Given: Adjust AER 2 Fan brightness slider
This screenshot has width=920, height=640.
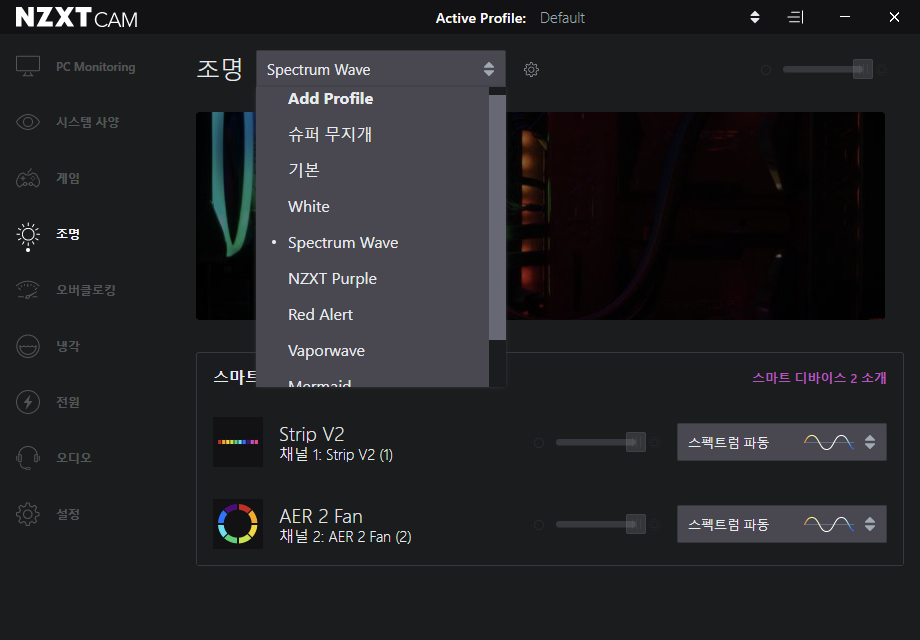Looking at the screenshot, I should (601, 524).
